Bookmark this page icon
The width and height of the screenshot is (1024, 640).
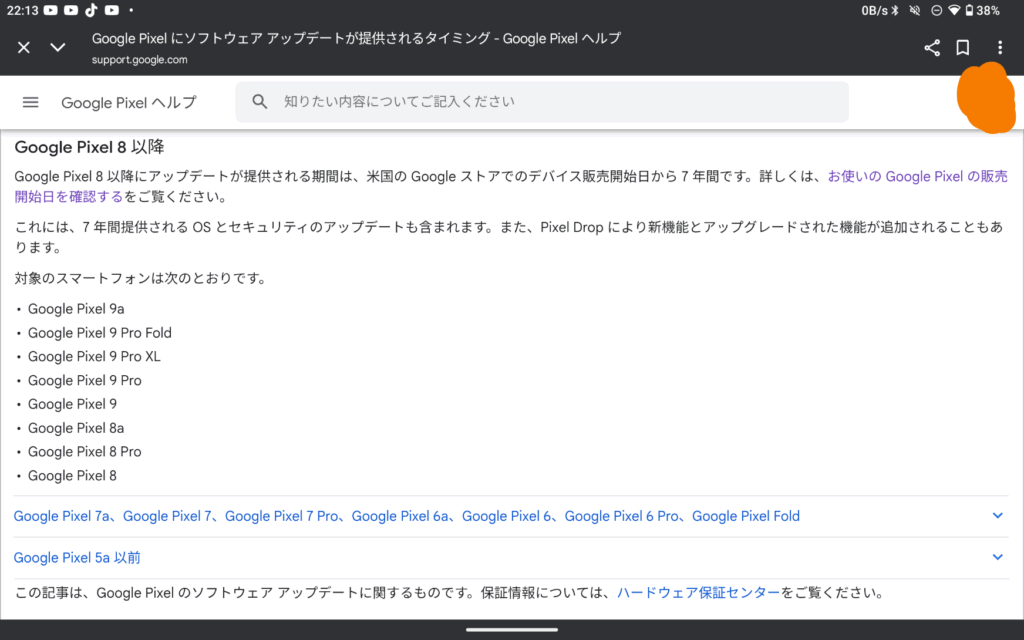click(x=963, y=47)
